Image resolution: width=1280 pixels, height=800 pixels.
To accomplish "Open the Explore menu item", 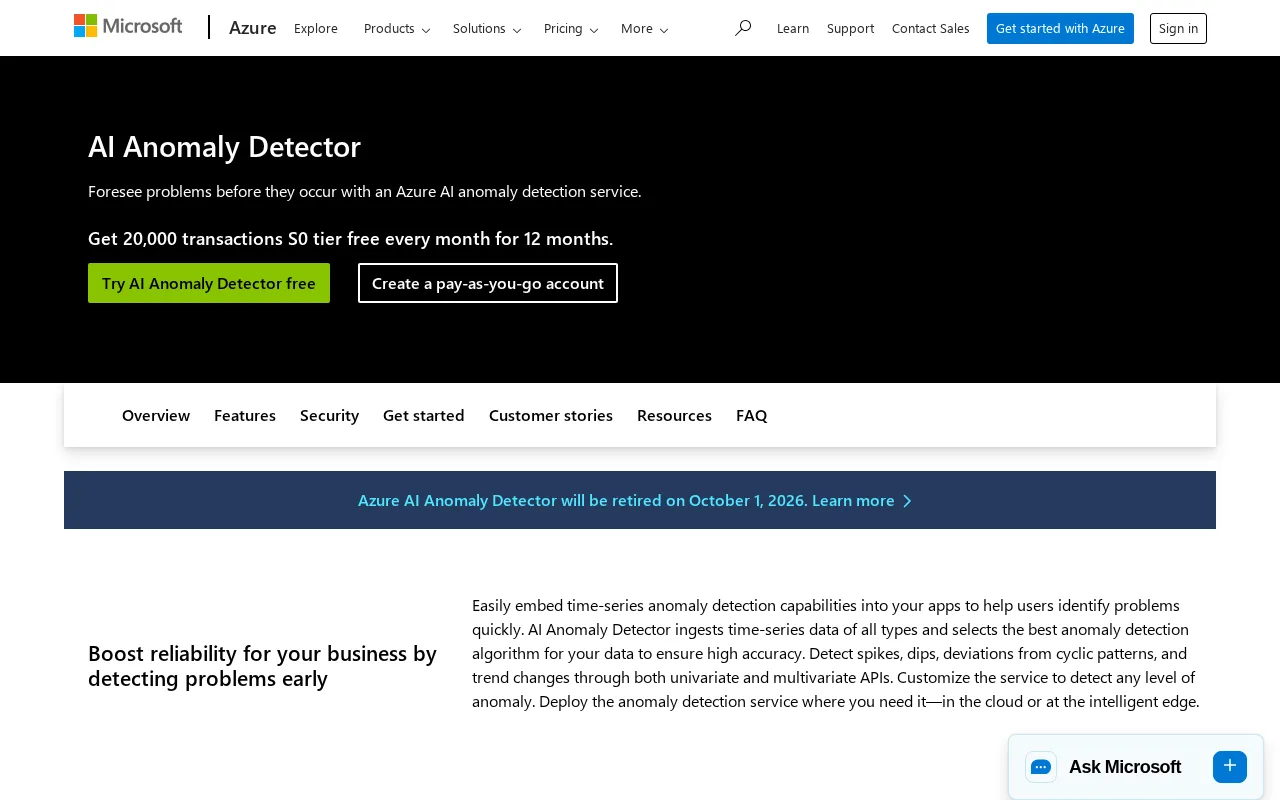I will pyautogui.click(x=316, y=28).
